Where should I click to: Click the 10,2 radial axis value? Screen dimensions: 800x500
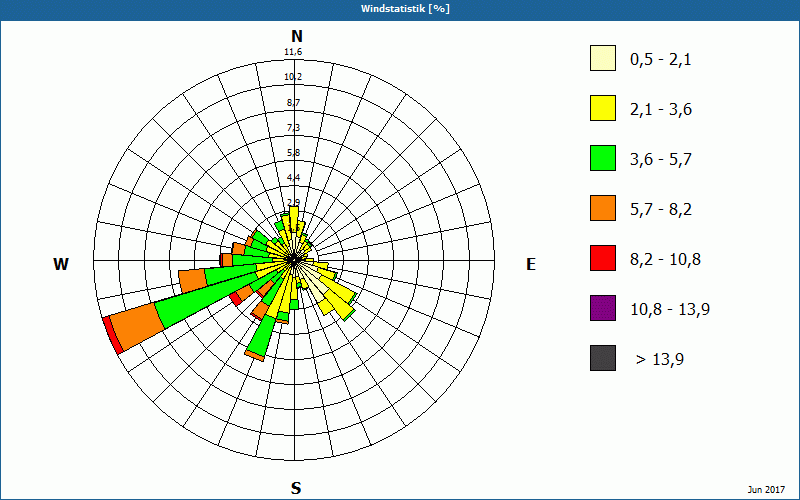(293, 77)
